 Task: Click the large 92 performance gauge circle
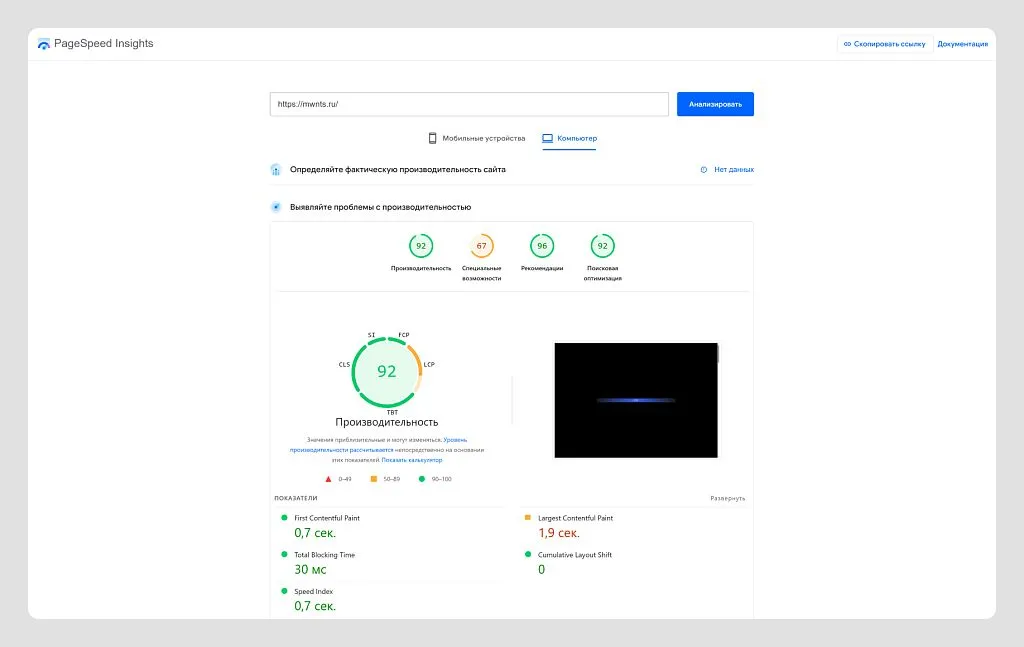click(x=387, y=371)
